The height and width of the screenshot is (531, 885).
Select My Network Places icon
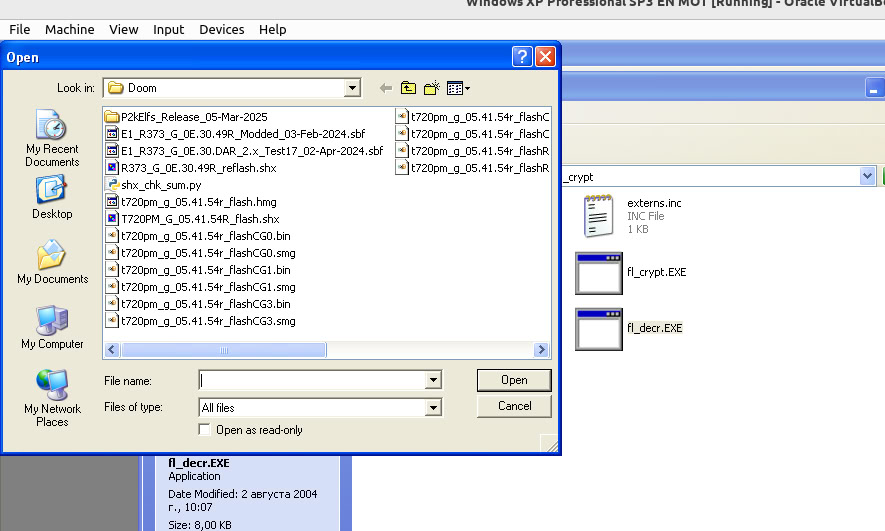[52, 398]
